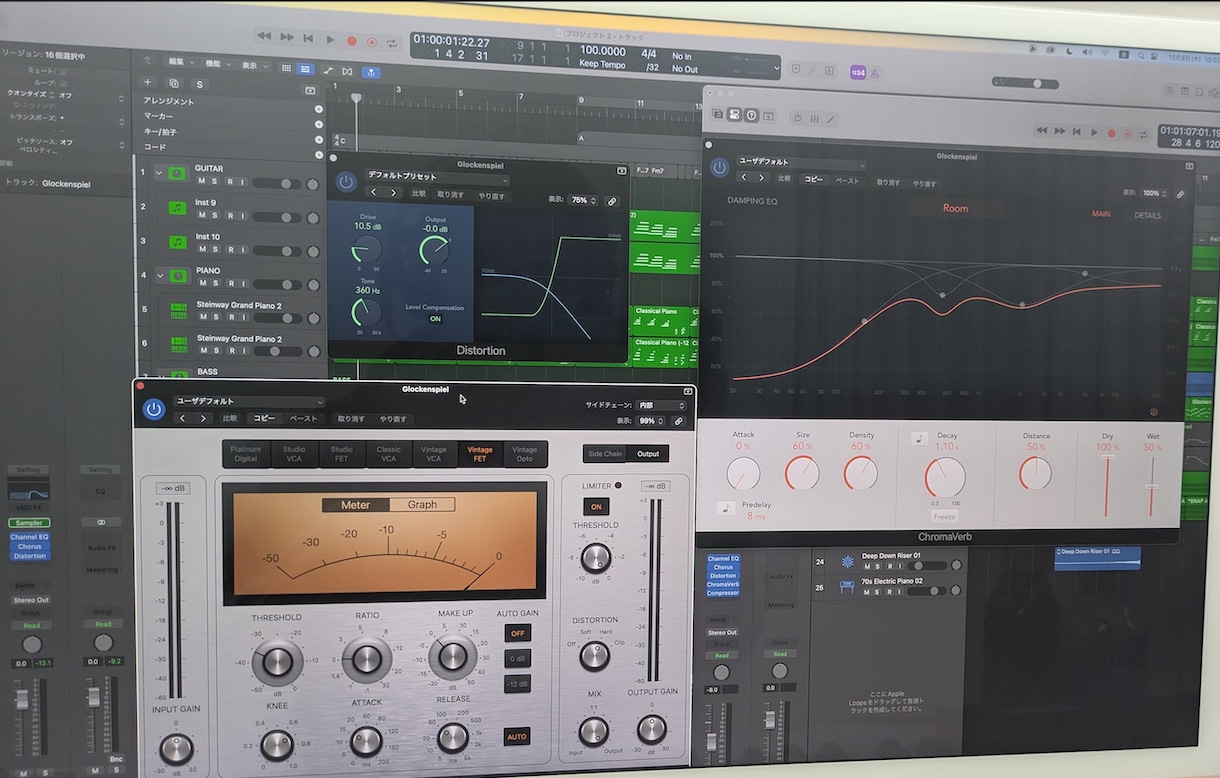Switch Compressor panel to Side Chain
Screen dimensions: 1220x778
(604, 454)
